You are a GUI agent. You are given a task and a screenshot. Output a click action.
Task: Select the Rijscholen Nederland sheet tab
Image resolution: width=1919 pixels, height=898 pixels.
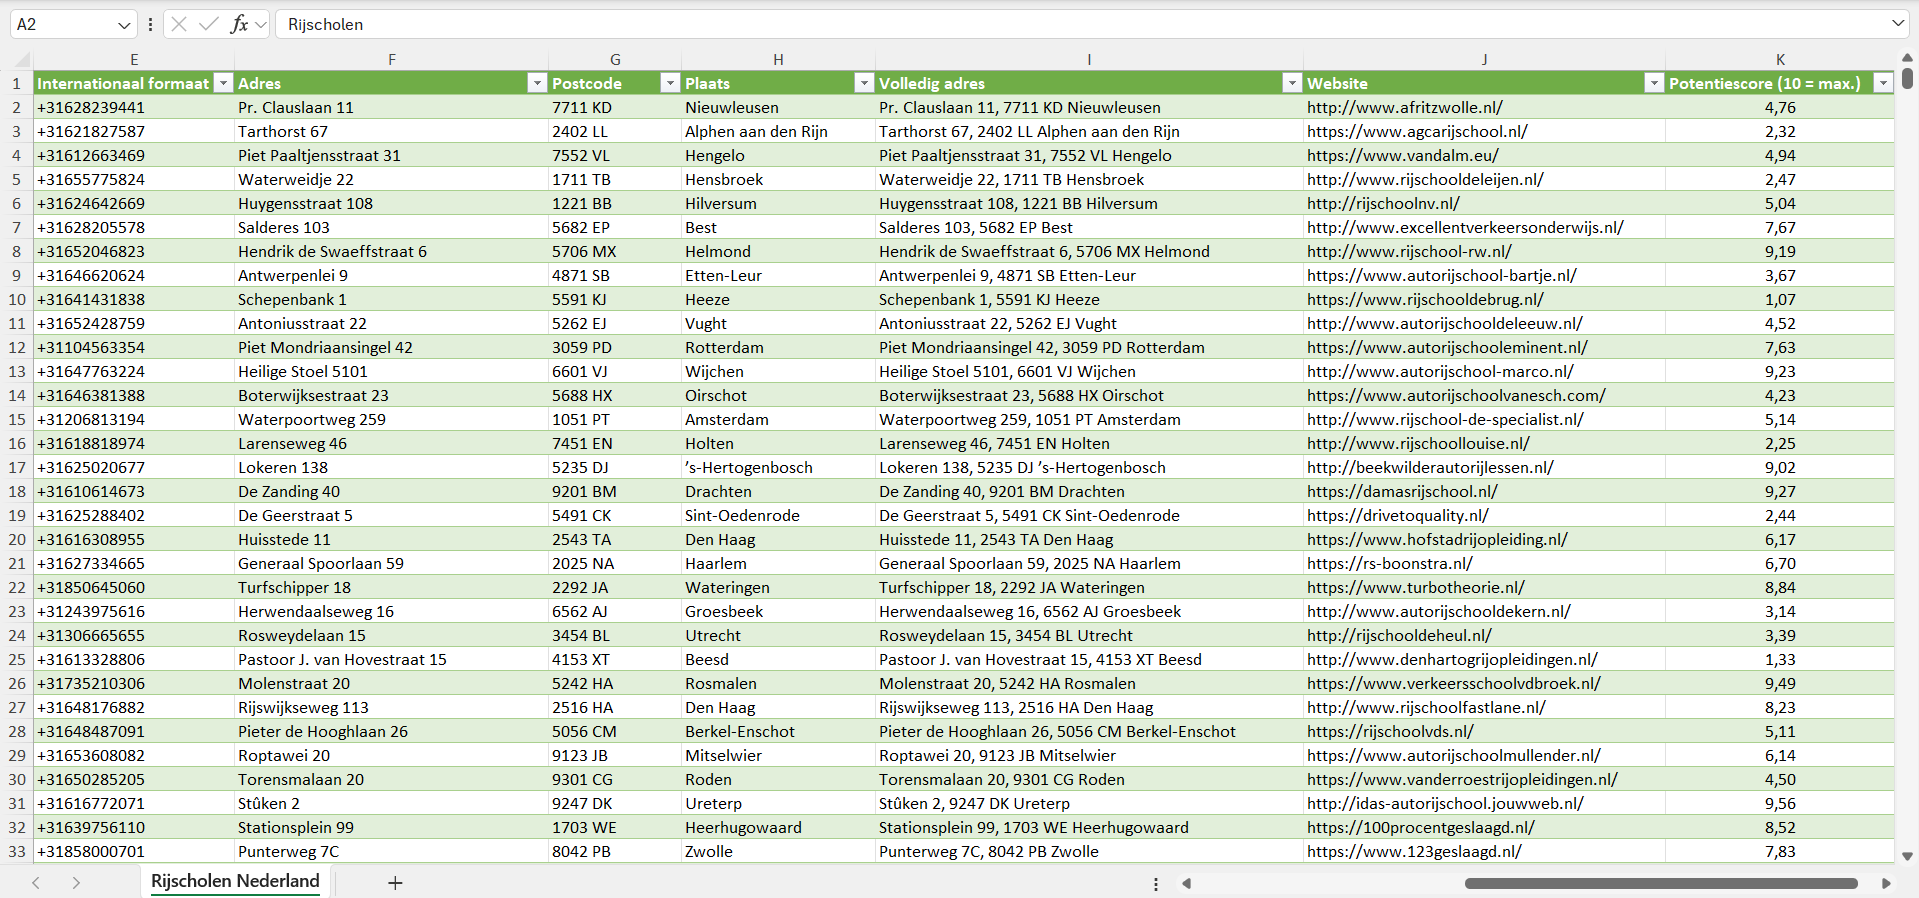(235, 881)
